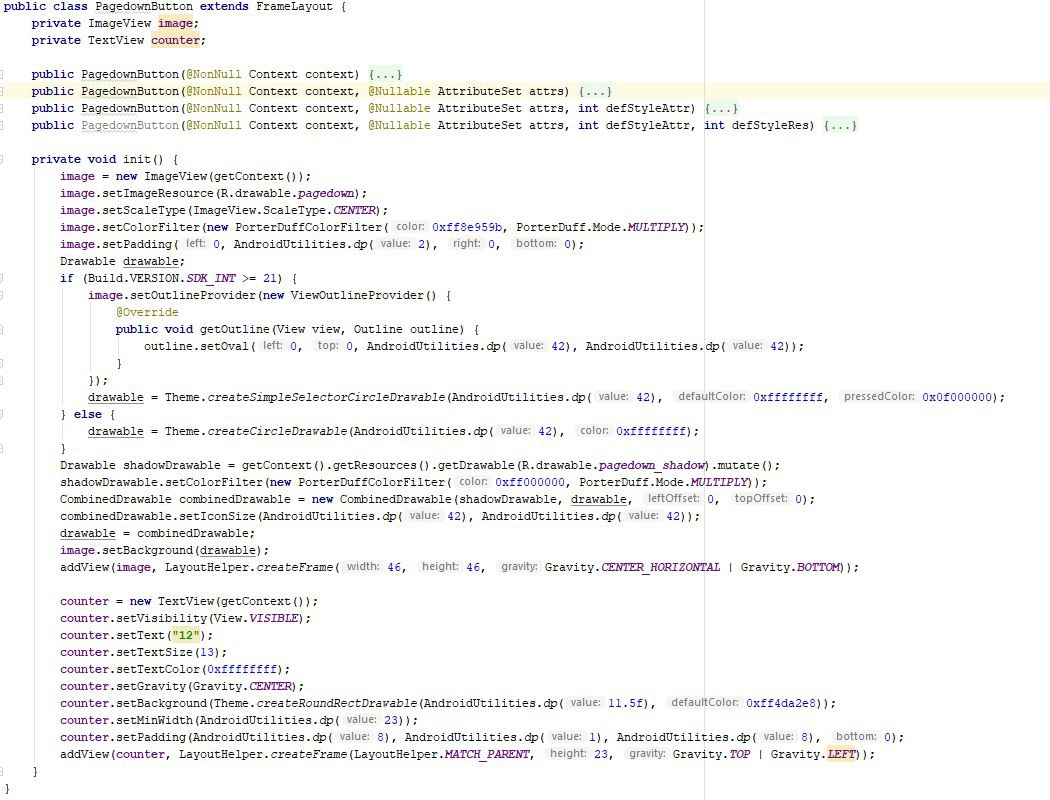The image size is (1050, 800).
Task: Click createCircleDrawable method call
Action: click(277, 432)
